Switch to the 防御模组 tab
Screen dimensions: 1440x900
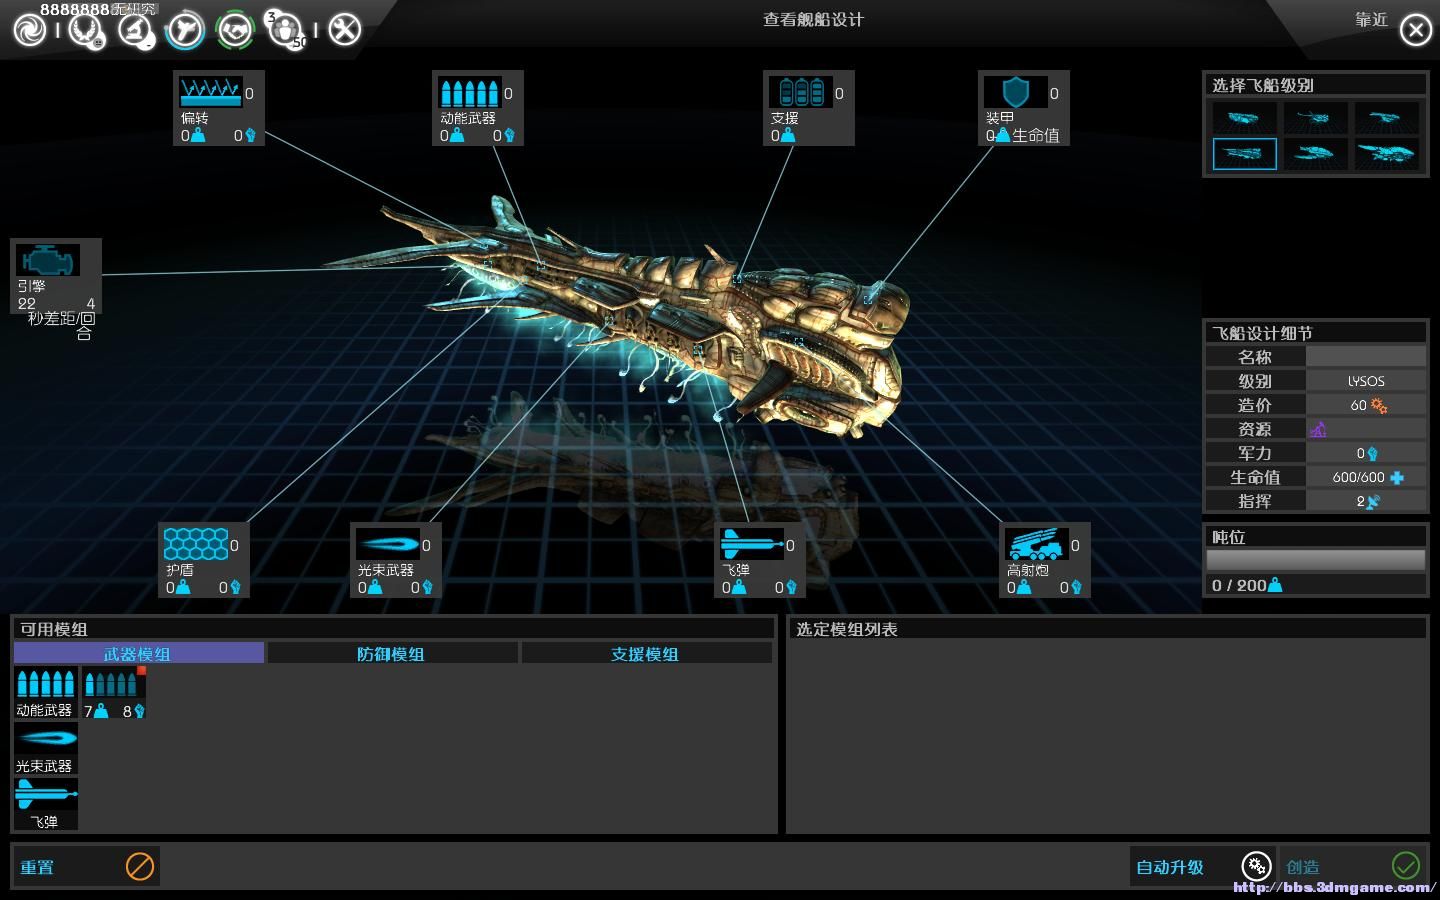393,653
